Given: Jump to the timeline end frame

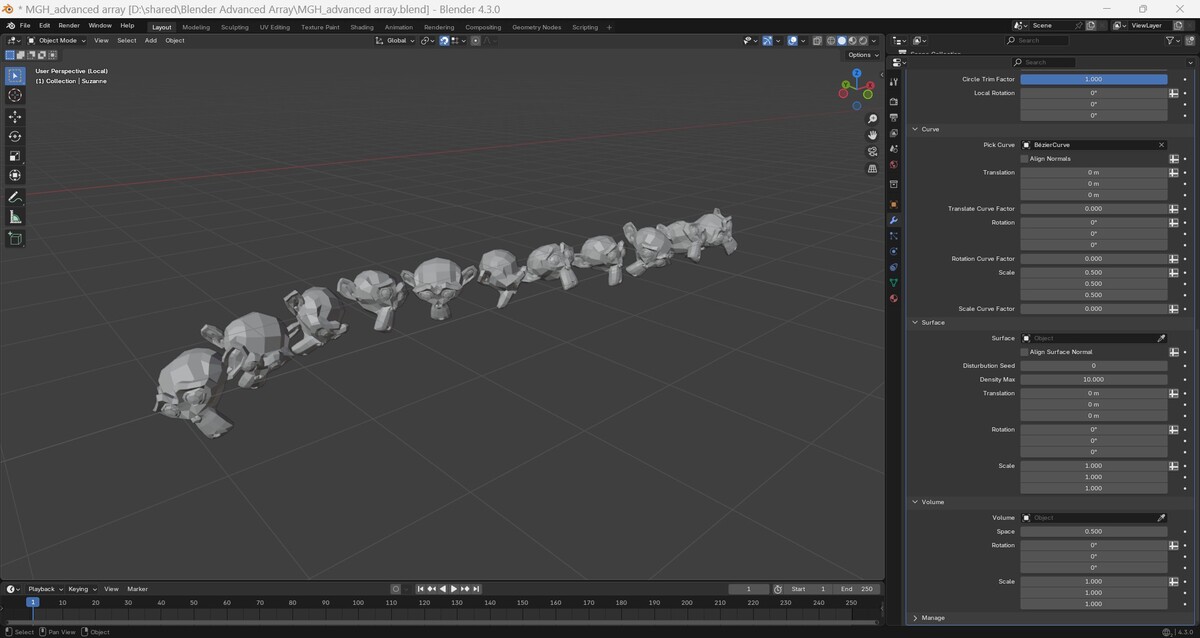Looking at the screenshot, I should click(477, 589).
